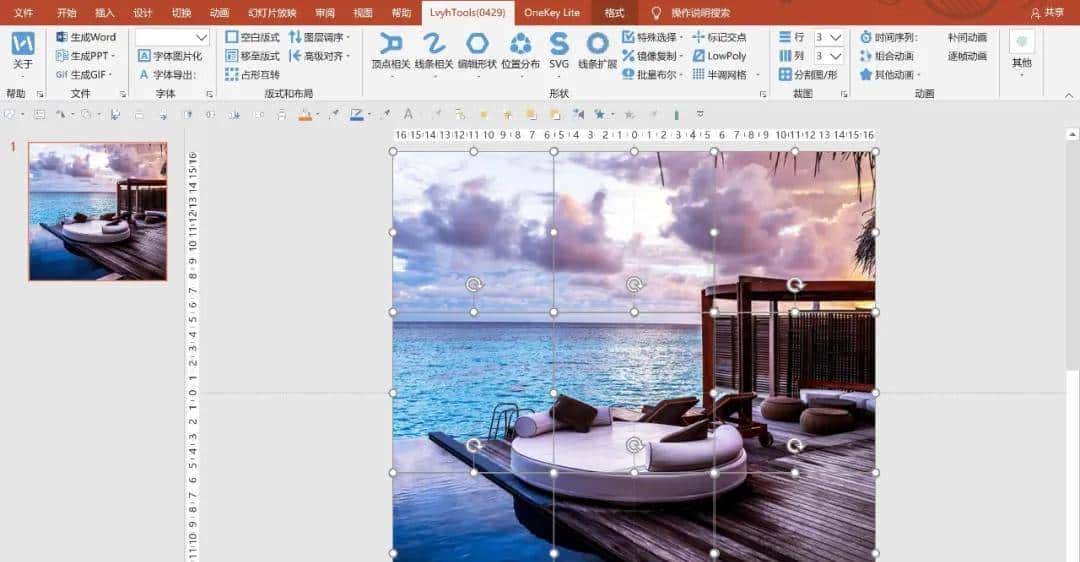This screenshot has width=1080, height=562.
Task: Click the 生成Word button
Action: [86, 37]
